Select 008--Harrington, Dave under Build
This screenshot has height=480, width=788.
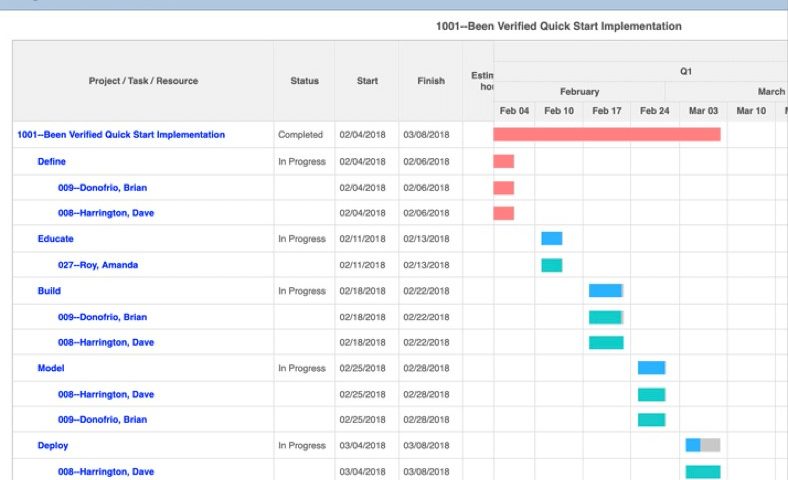(x=106, y=342)
